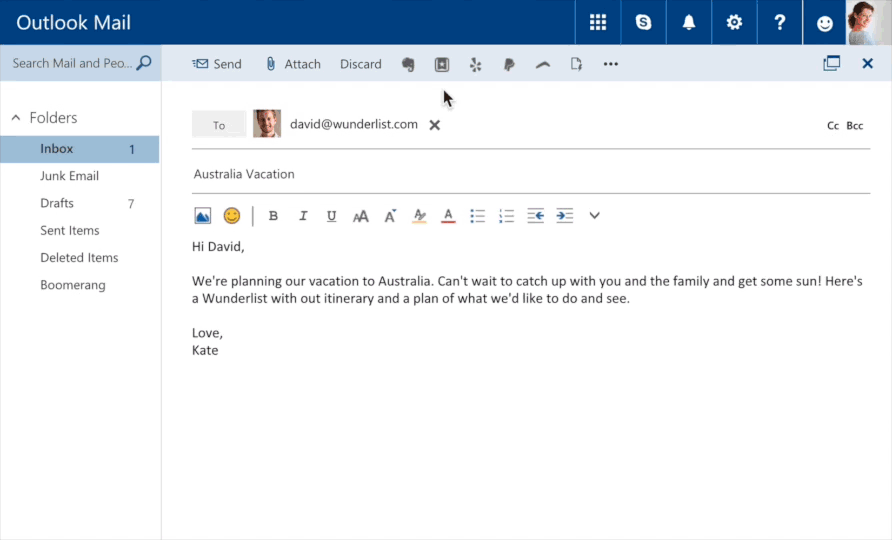Select the Sent Items folder
The height and width of the screenshot is (540, 892).
pyautogui.click(x=69, y=230)
